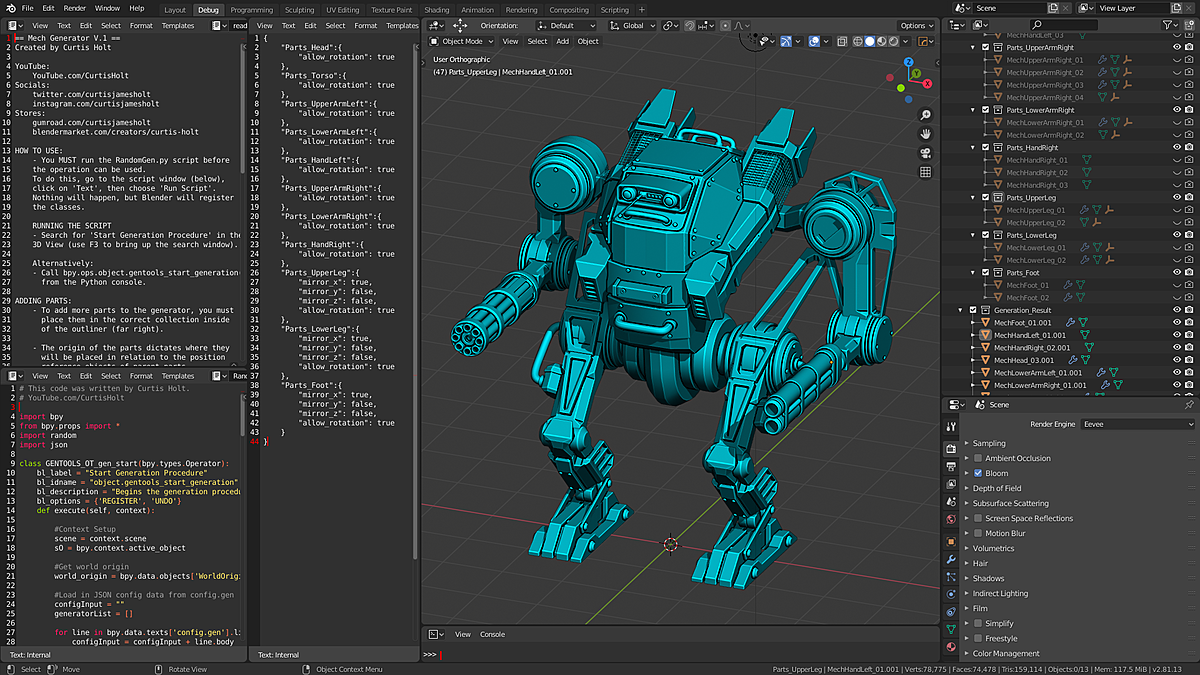Enable the Ambient Occlusion checkbox

pos(978,458)
